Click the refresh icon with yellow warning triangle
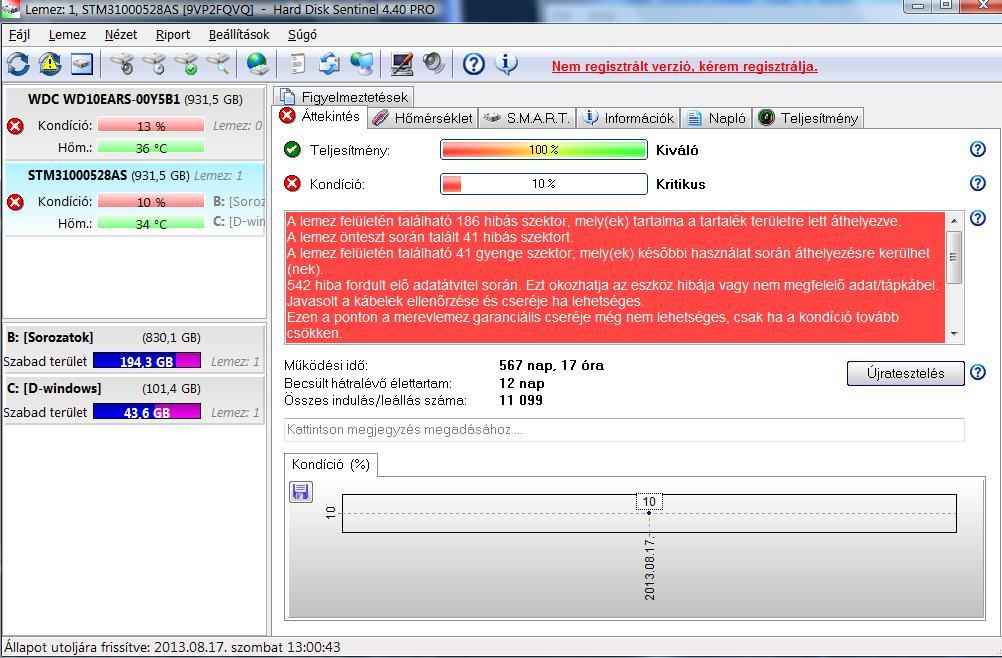This screenshot has width=1002, height=658. pyautogui.click(x=50, y=64)
